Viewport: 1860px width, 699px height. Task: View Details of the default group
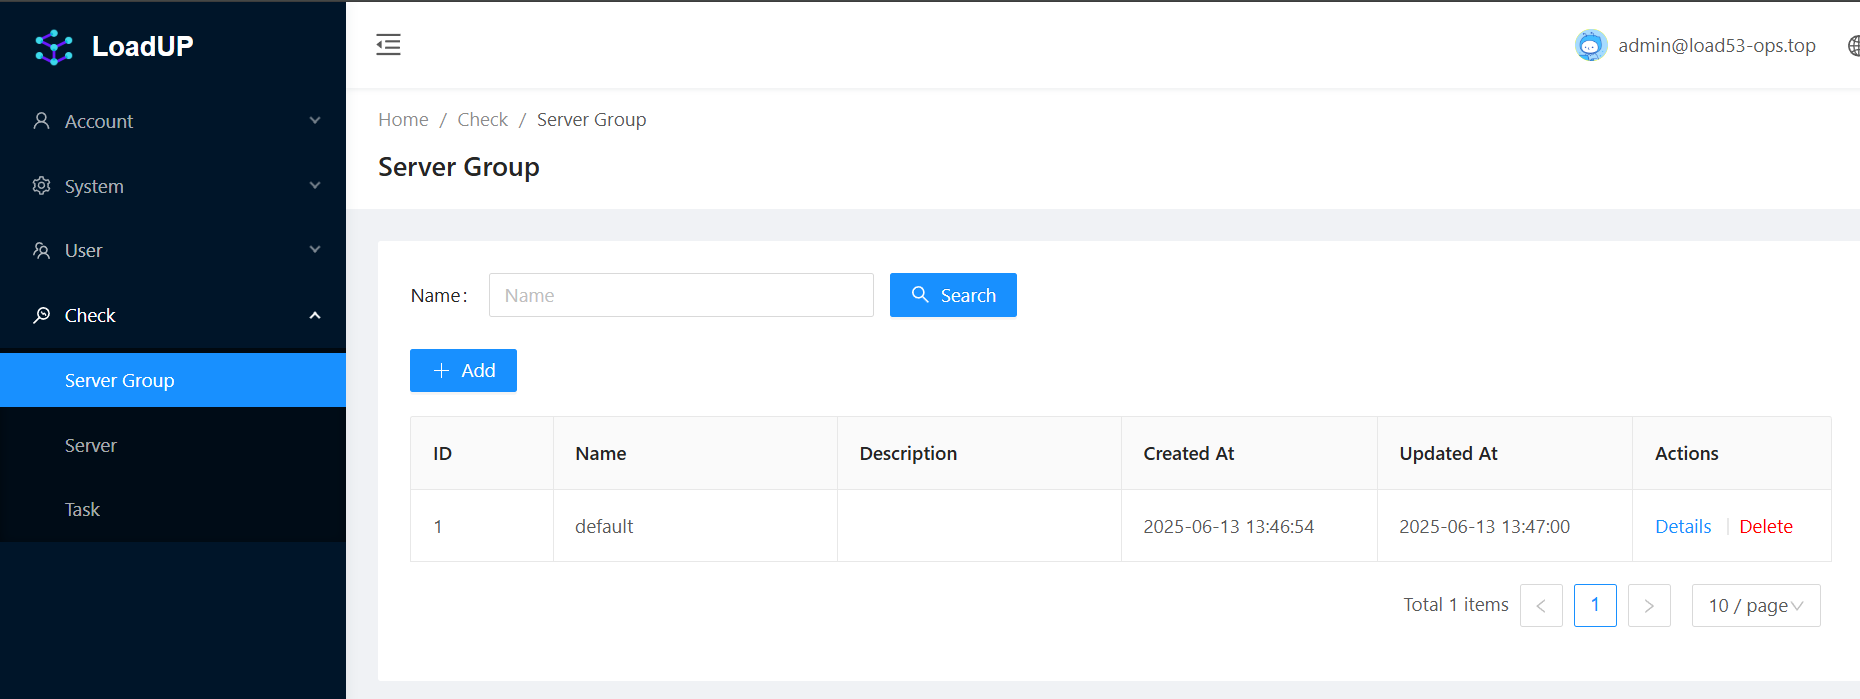click(1682, 526)
